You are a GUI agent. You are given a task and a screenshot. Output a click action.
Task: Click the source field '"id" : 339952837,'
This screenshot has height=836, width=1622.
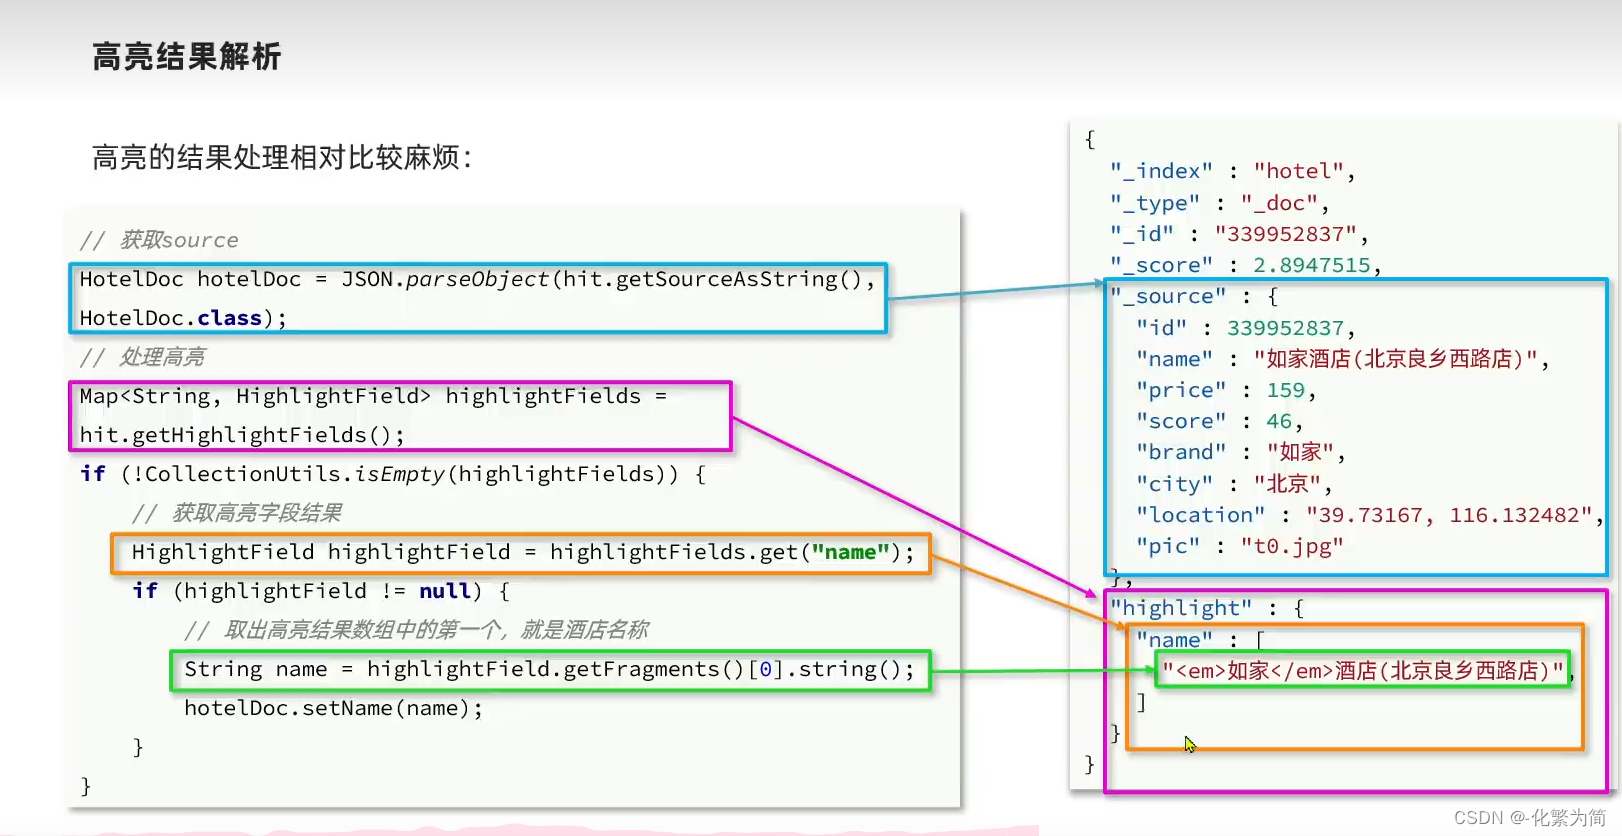coord(1246,328)
